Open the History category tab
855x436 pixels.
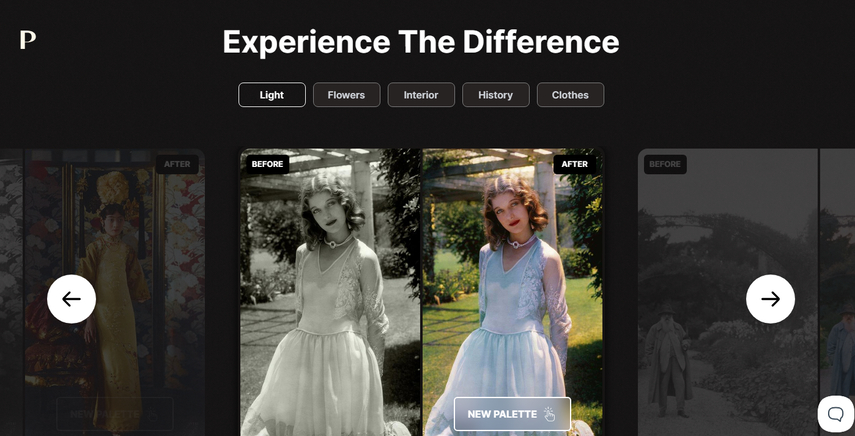point(496,95)
